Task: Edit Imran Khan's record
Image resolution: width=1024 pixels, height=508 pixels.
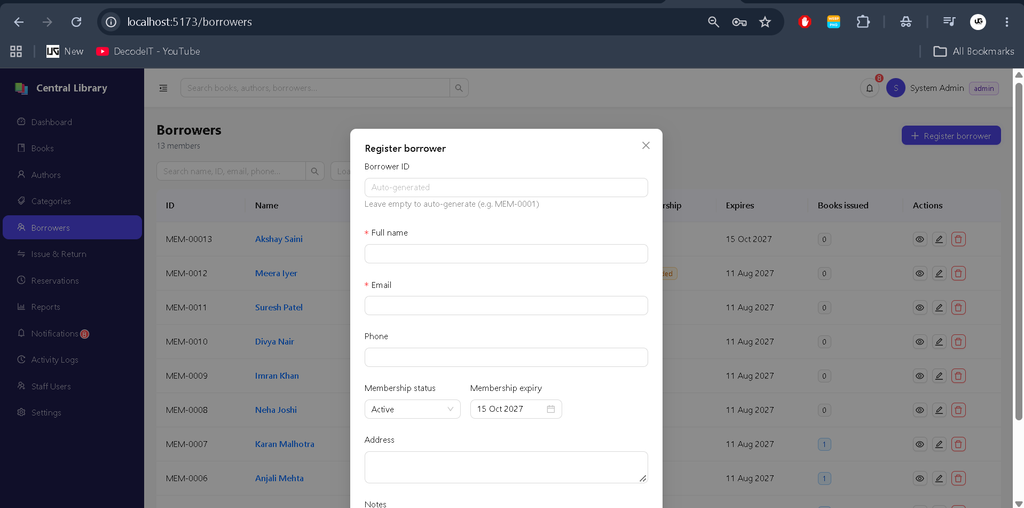Action: click(x=939, y=376)
